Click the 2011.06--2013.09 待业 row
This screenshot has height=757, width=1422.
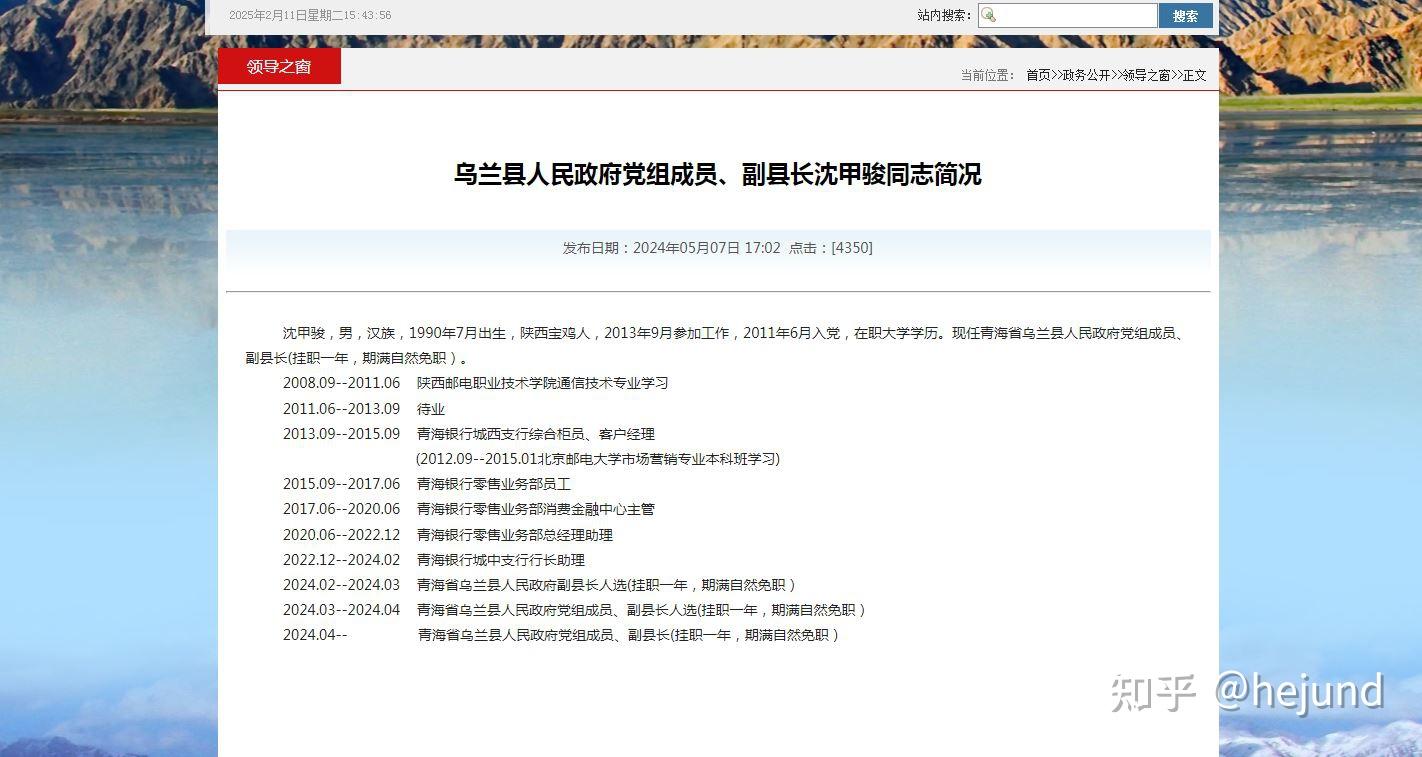pos(364,409)
